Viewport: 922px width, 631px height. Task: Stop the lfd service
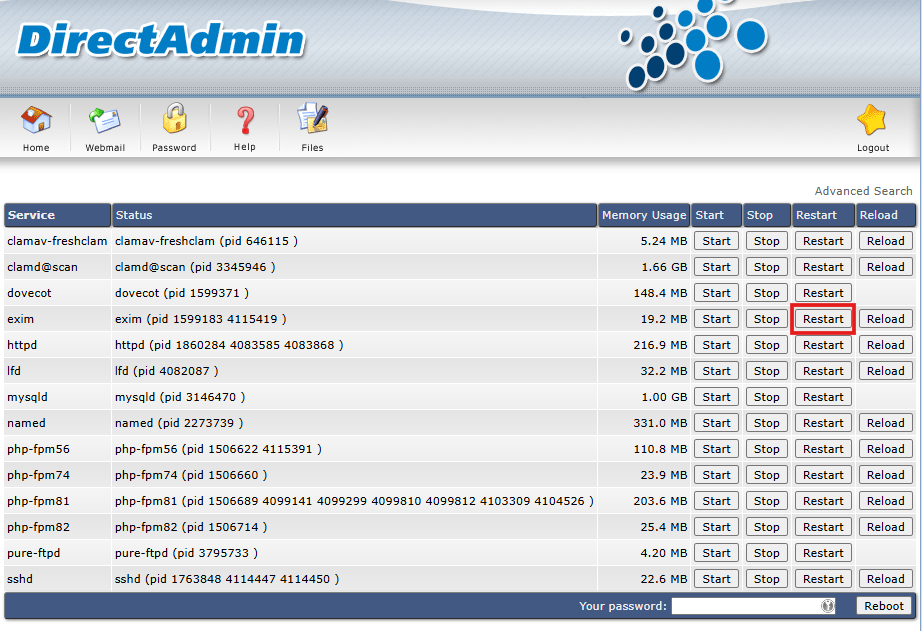pyautogui.click(x=766, y=371)
